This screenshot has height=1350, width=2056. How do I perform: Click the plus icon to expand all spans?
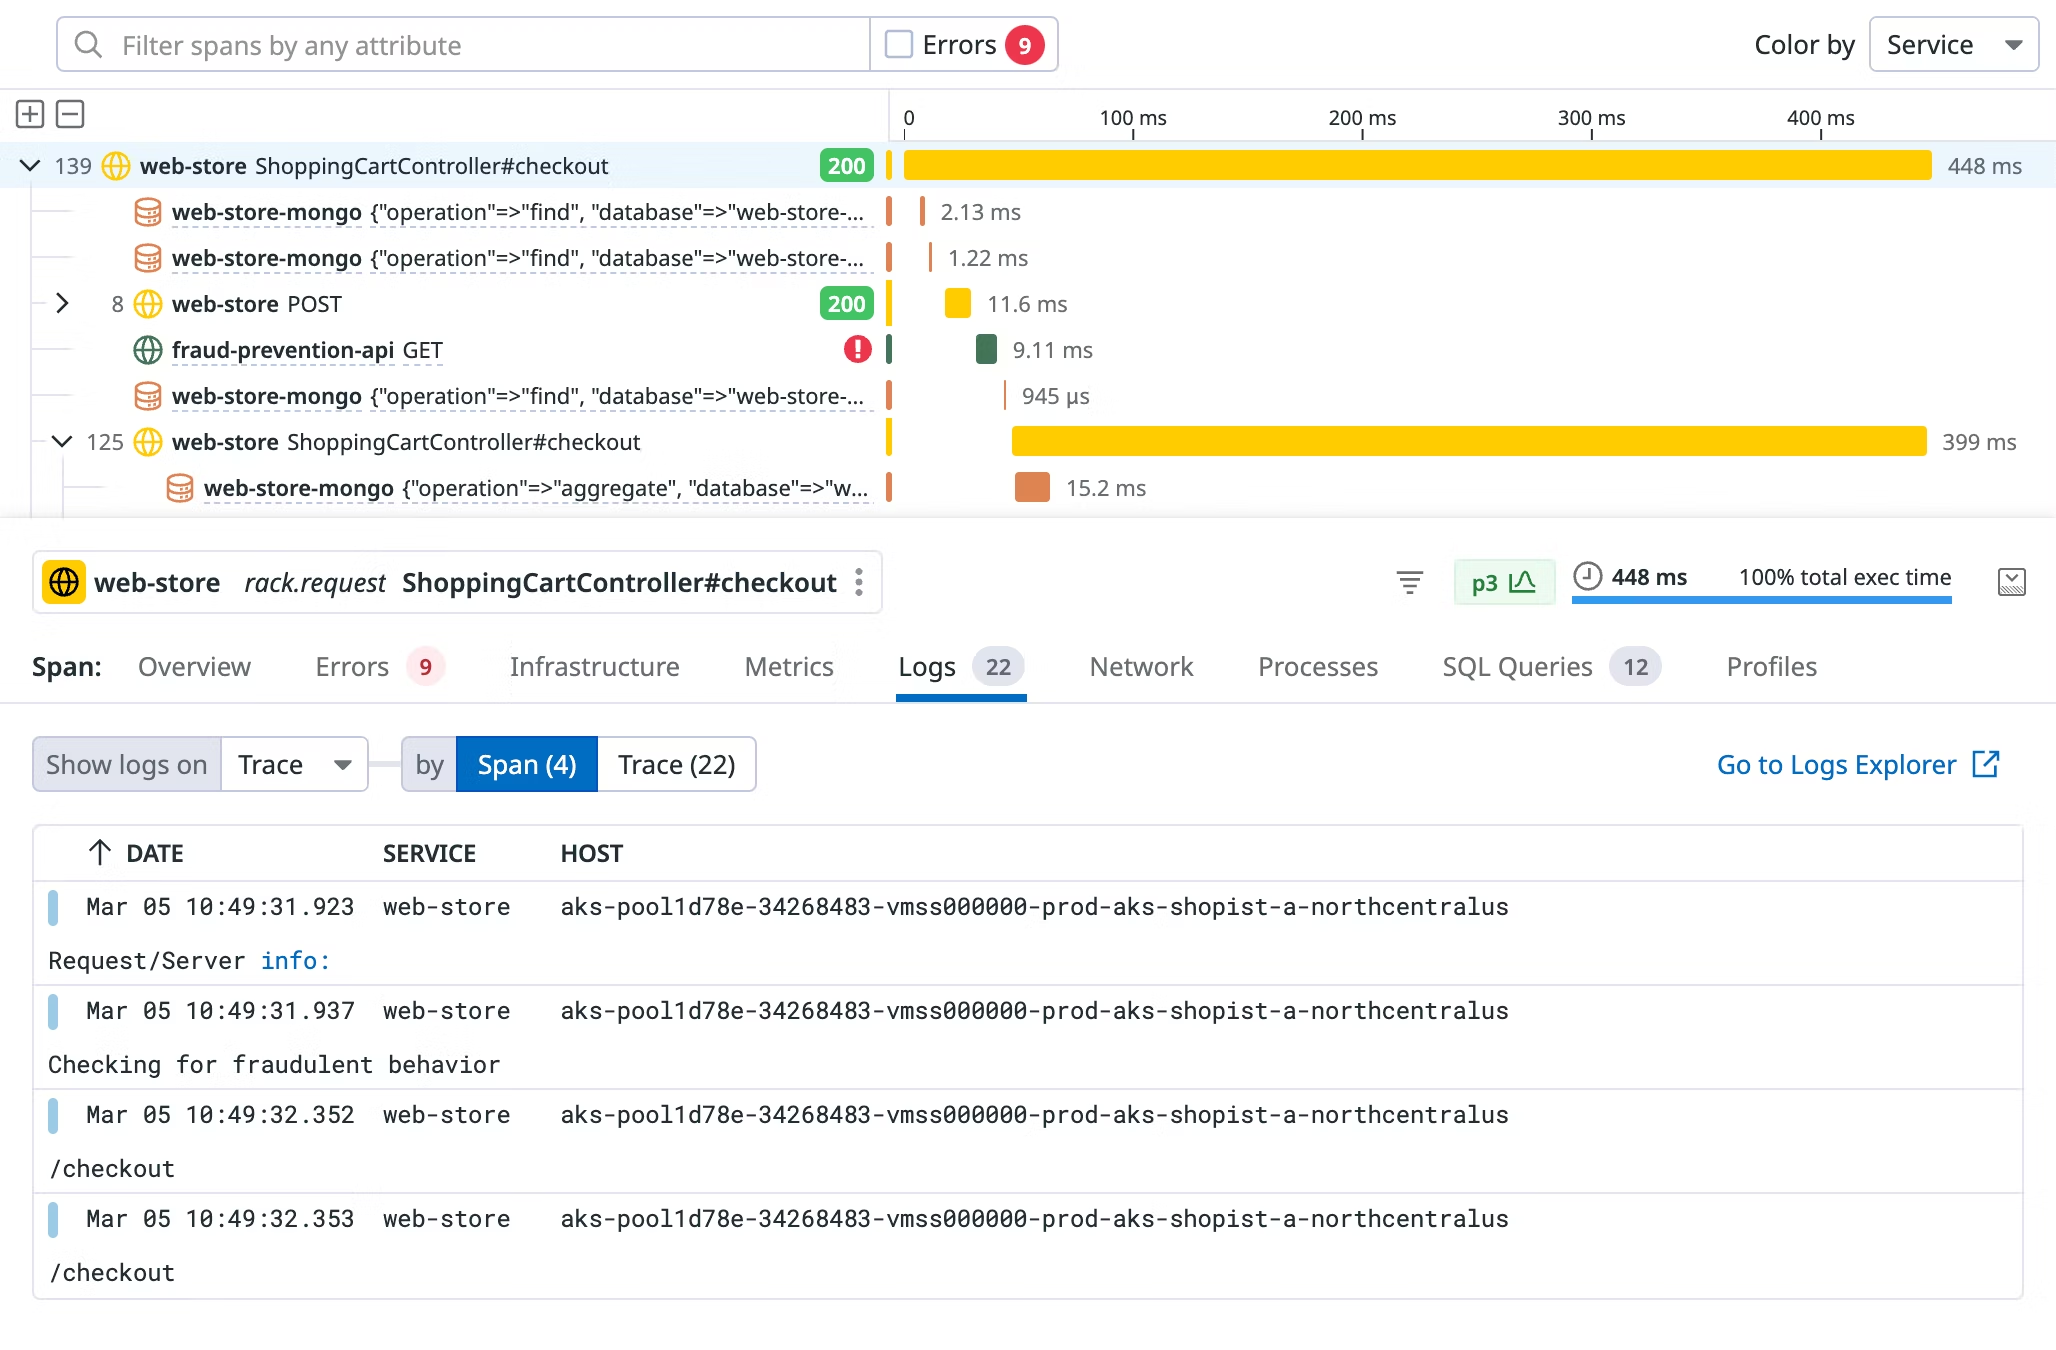click(29, 114)
